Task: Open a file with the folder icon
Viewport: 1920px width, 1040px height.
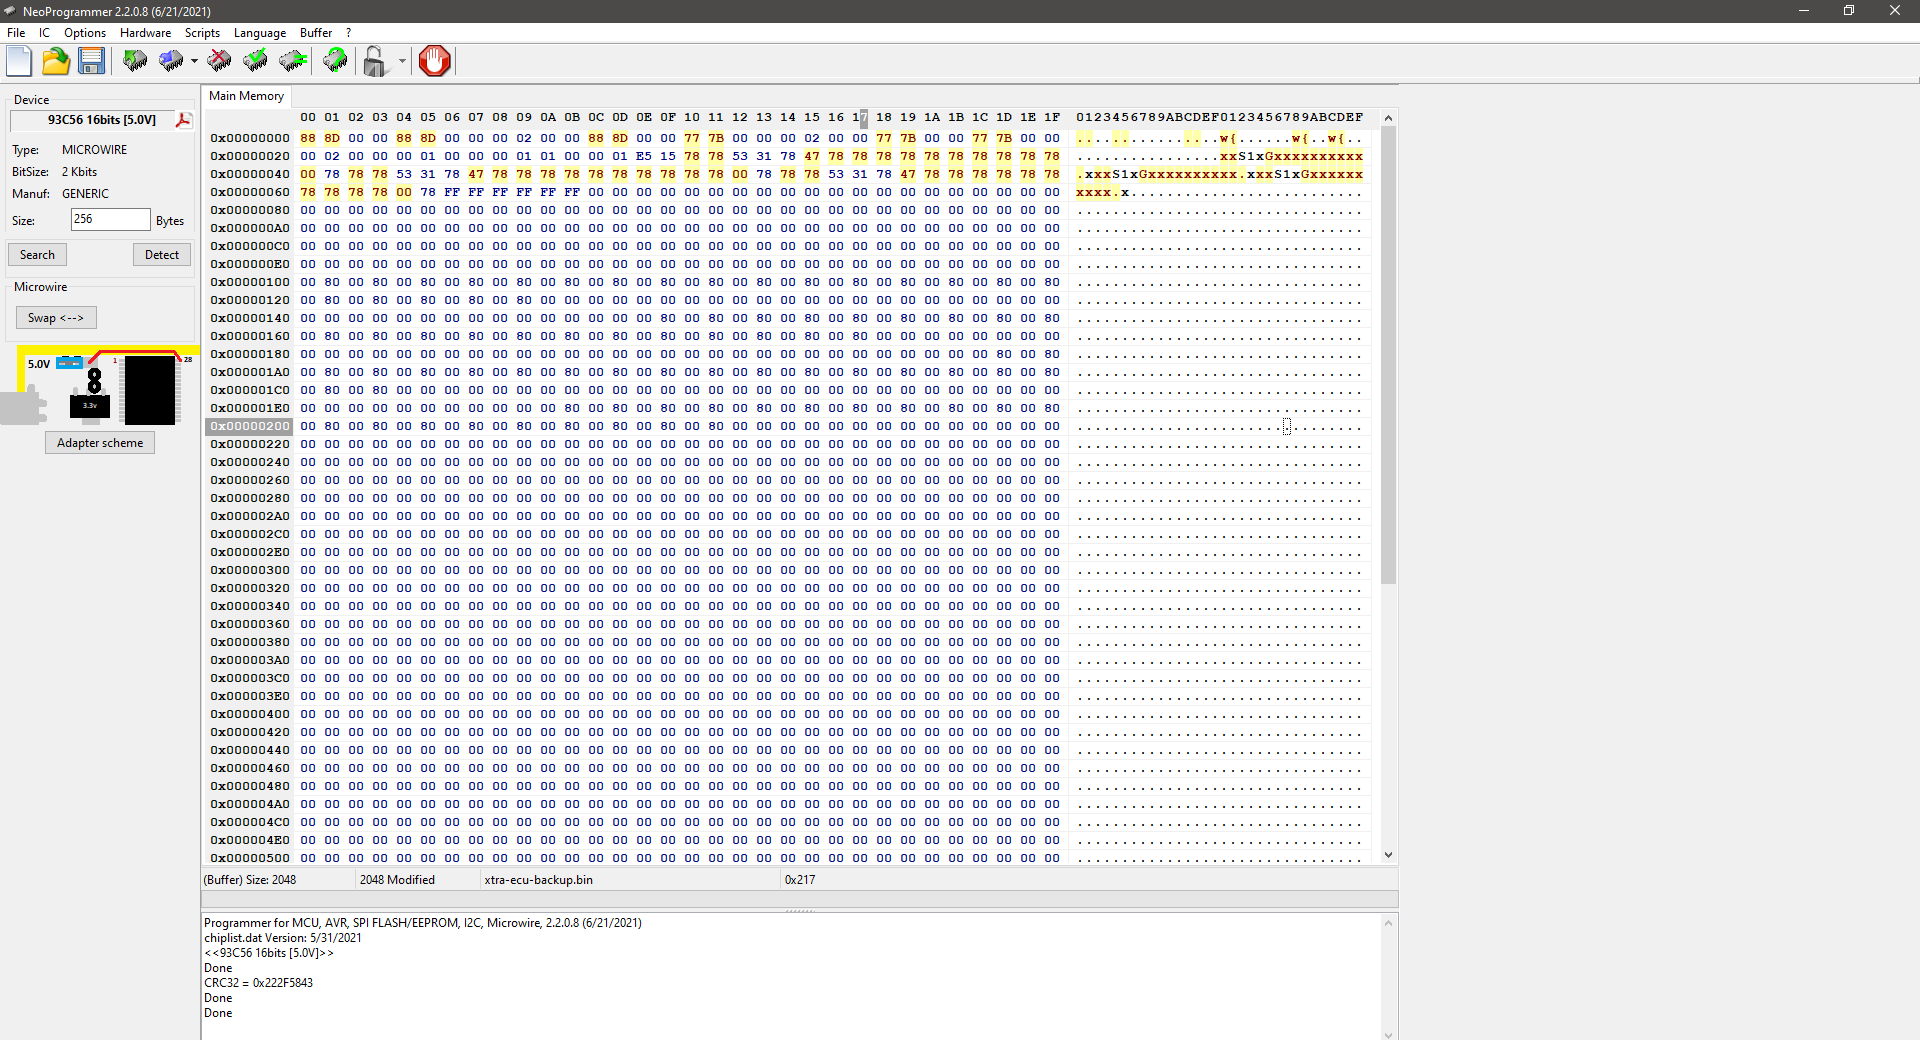Action: point(56,61)
